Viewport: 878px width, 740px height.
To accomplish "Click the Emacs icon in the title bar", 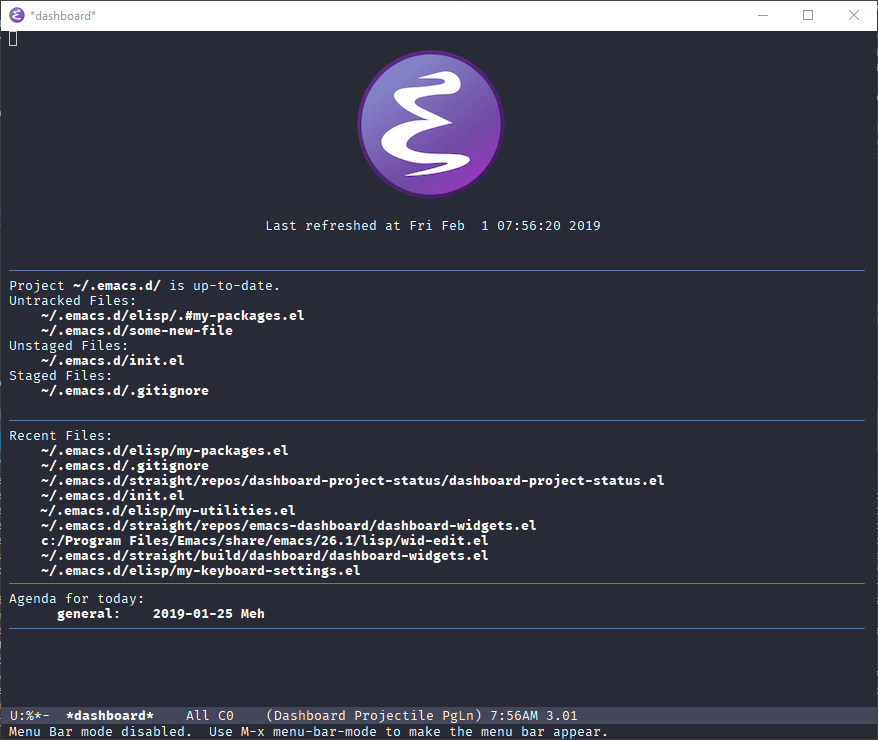I will click(x=17, y=15).
